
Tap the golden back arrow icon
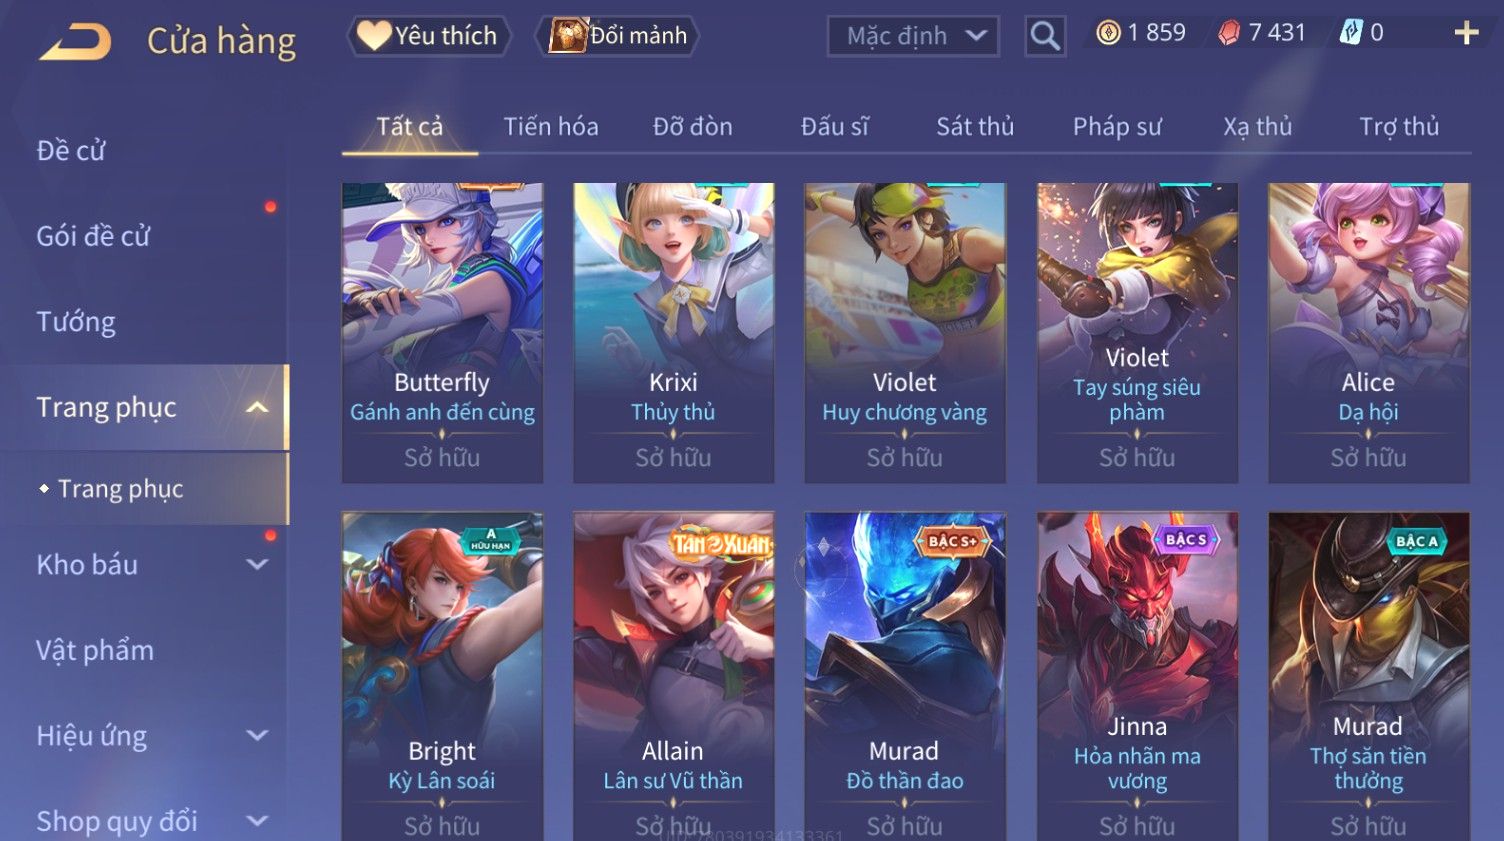pos(76,42)
